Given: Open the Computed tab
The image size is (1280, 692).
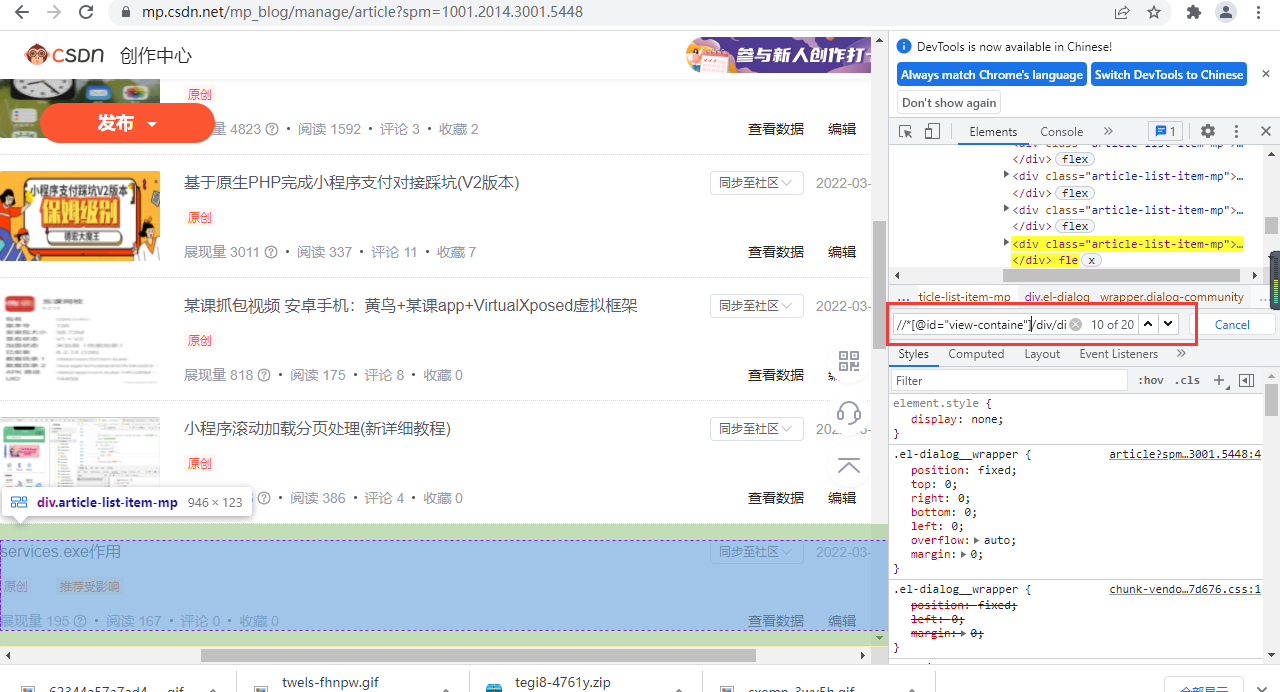Looking at the screenshot, I should pos(976,353).
